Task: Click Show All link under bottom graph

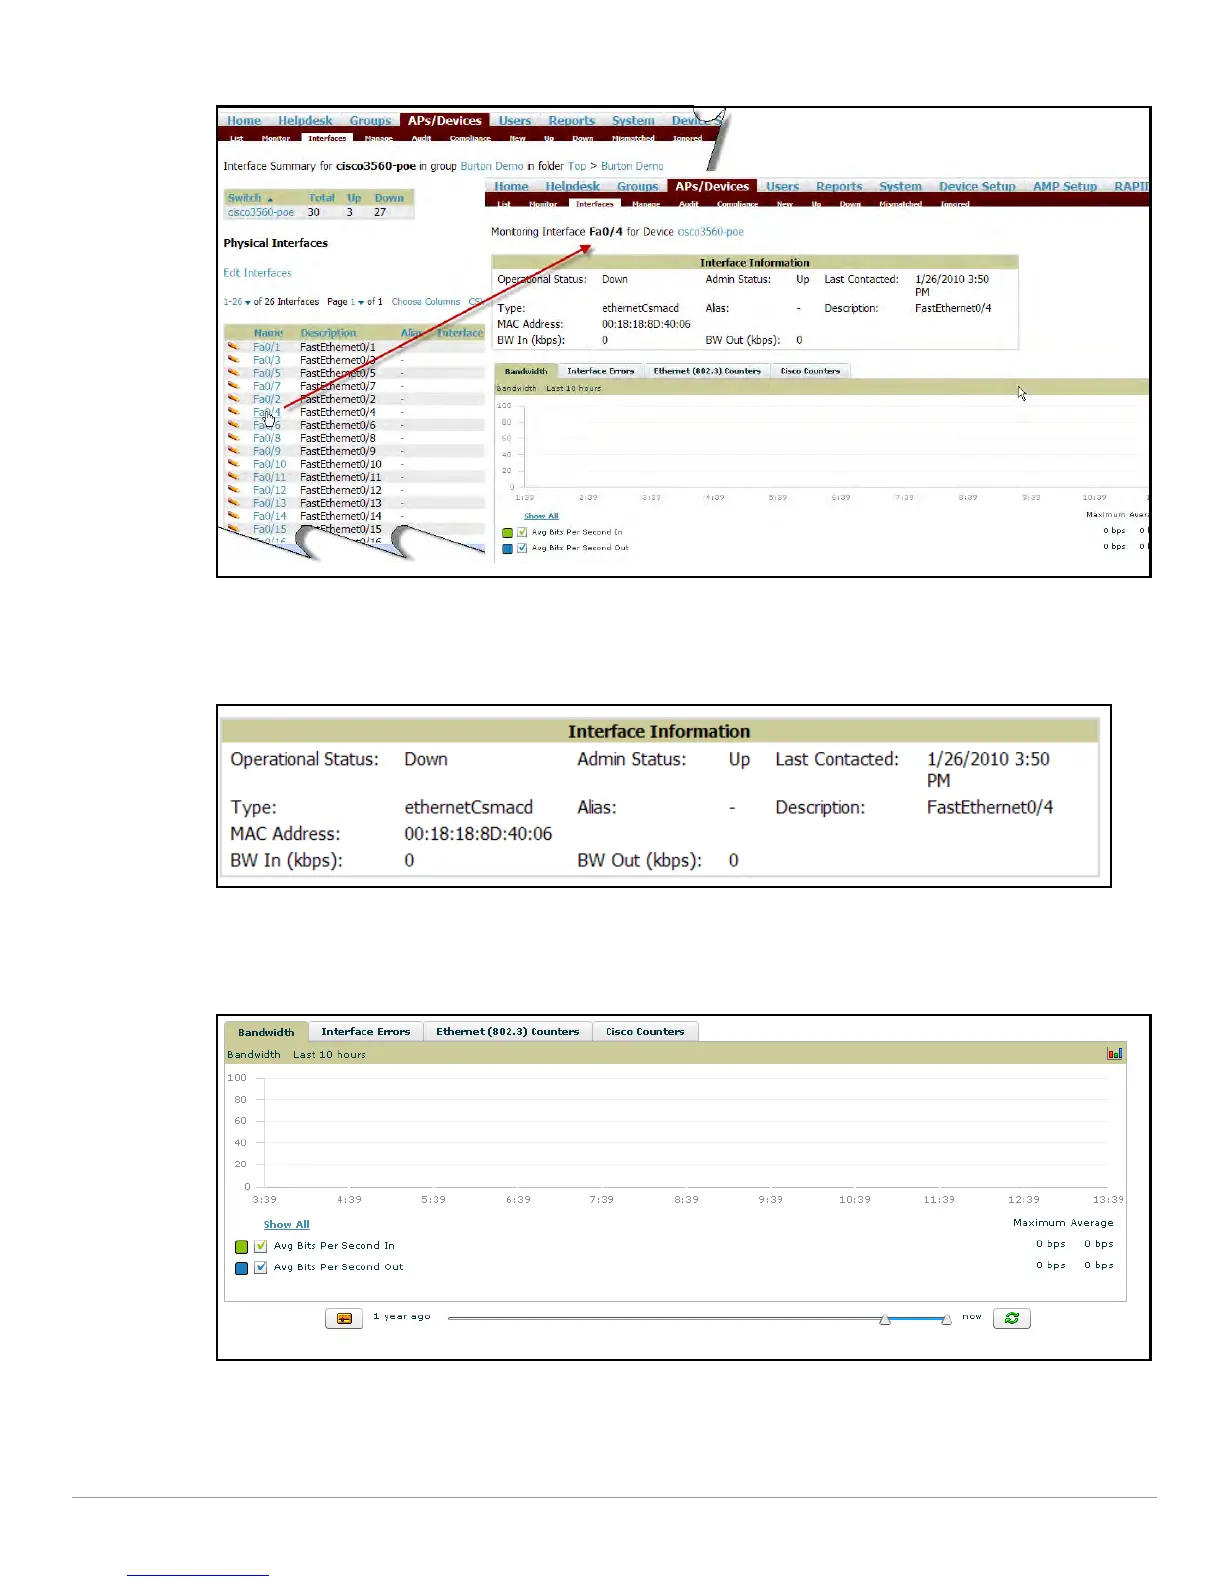Action: [x=287, y=1225]
